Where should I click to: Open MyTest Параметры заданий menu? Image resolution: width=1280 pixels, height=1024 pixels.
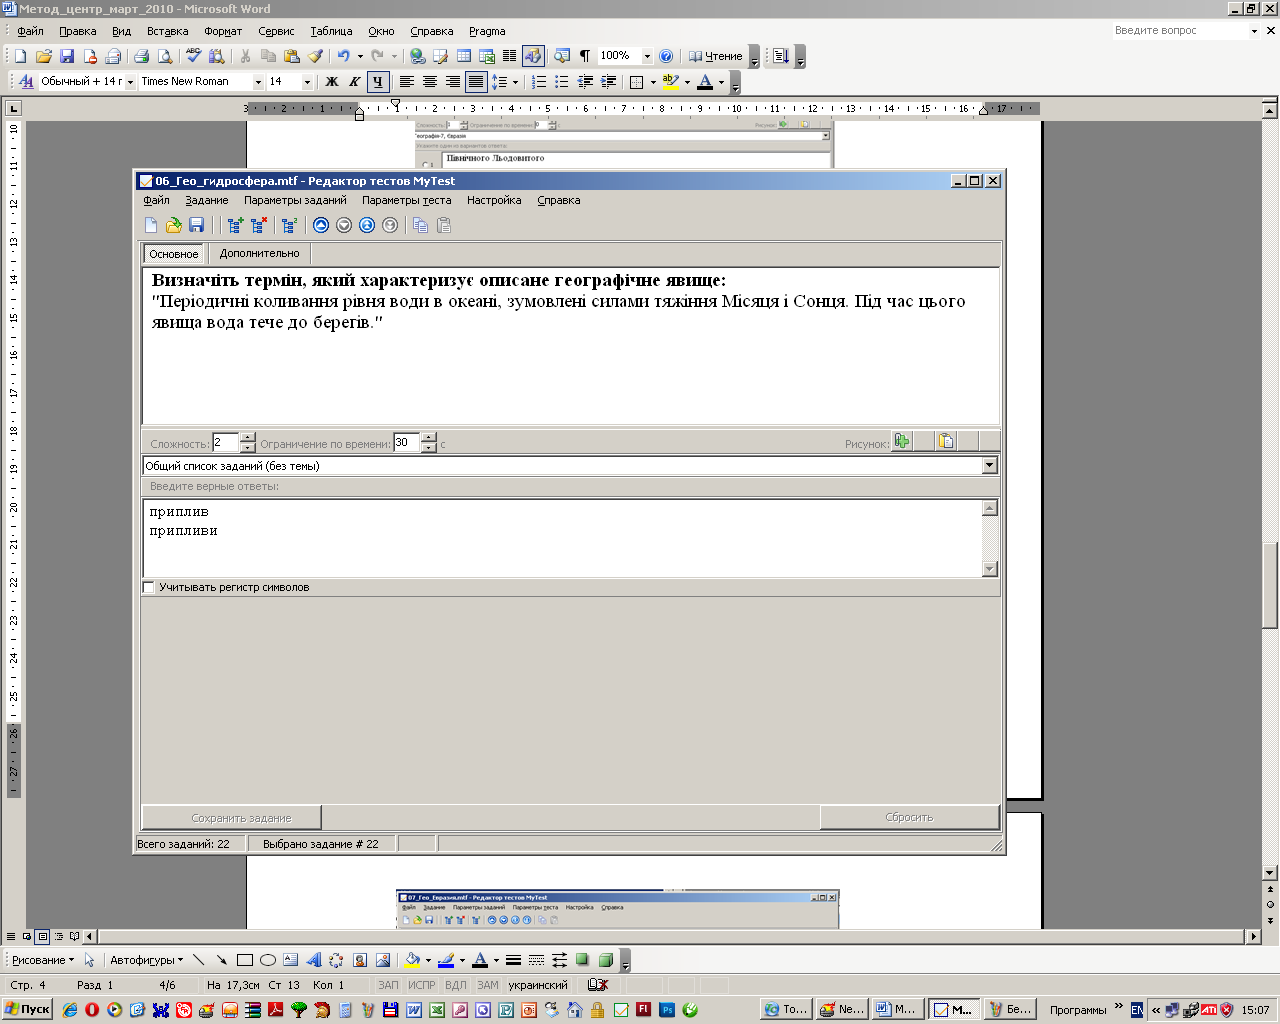(x=295, y=200)
